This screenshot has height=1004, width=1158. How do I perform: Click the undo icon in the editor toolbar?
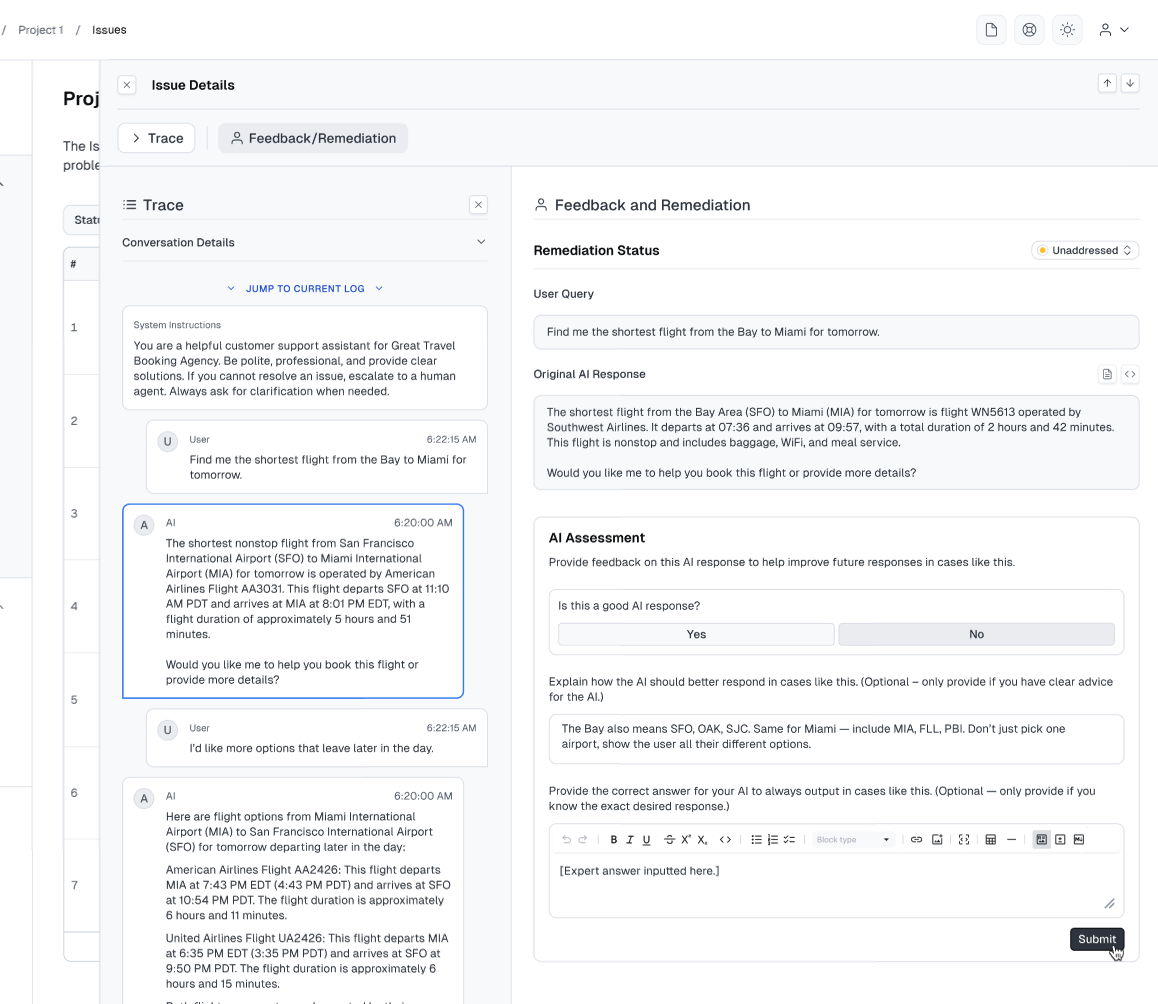tap(566, 839)
